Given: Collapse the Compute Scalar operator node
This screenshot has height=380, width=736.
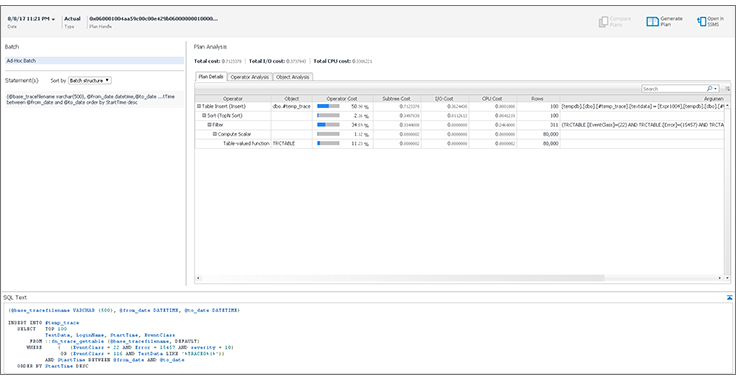Looking at the screenshot, I should 215,134.
